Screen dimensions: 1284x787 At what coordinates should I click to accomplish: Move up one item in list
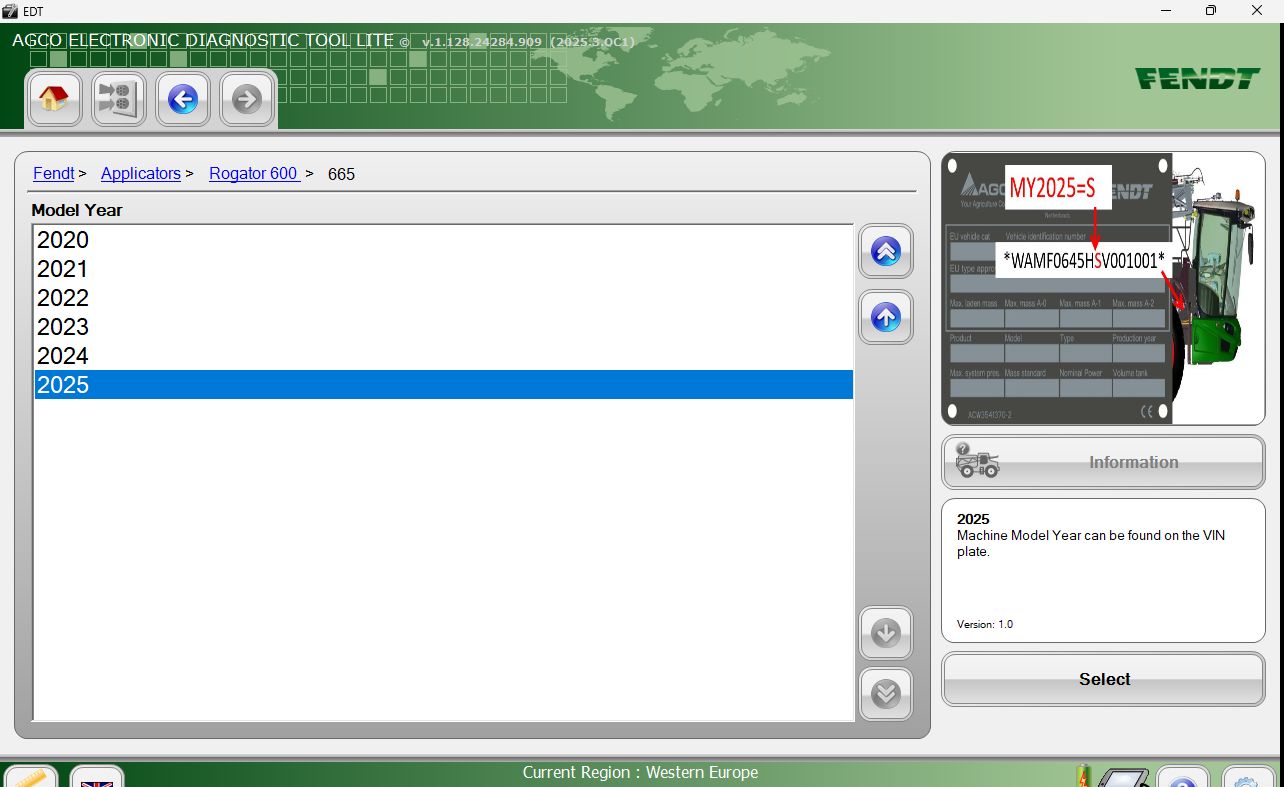coord(886,317)
